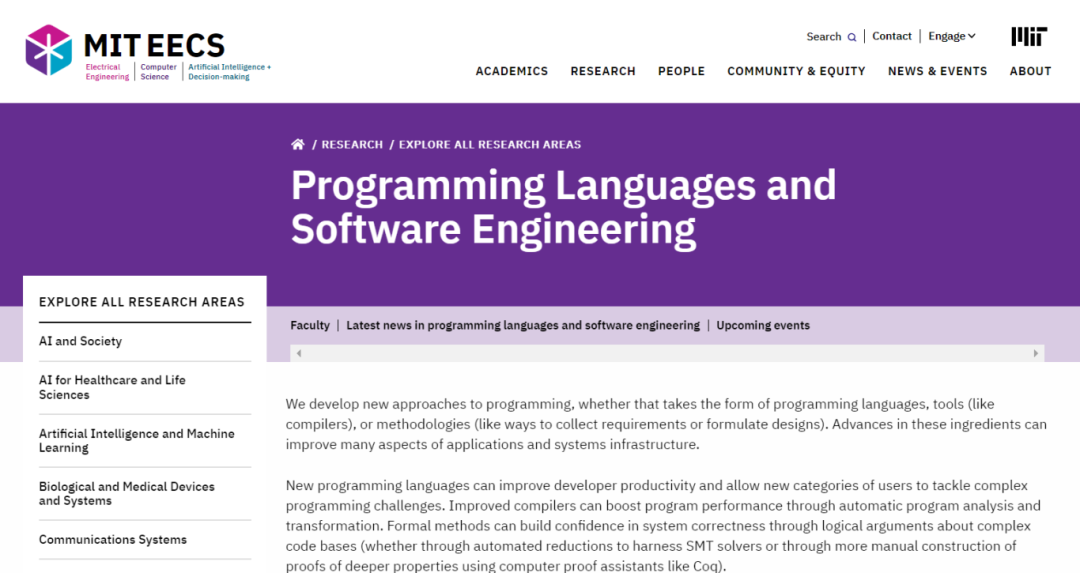Click the left arrow of horizontal scrollbar
The image size is (1080, 573).
pos(299,353)
